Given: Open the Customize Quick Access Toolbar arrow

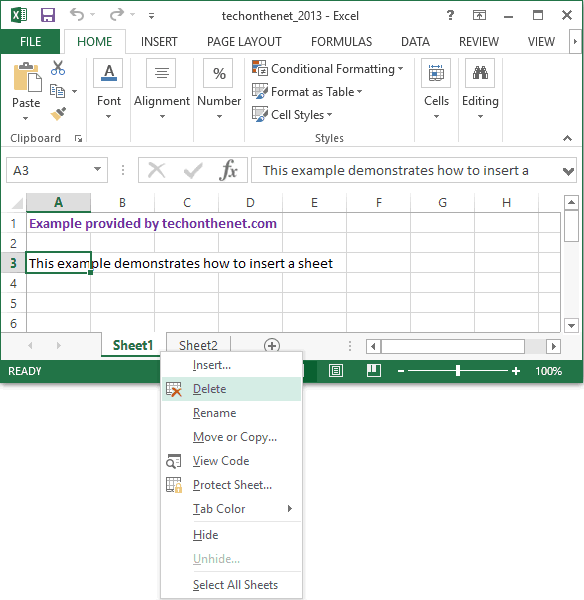Looking at the screenshot, I should point(152,16).
